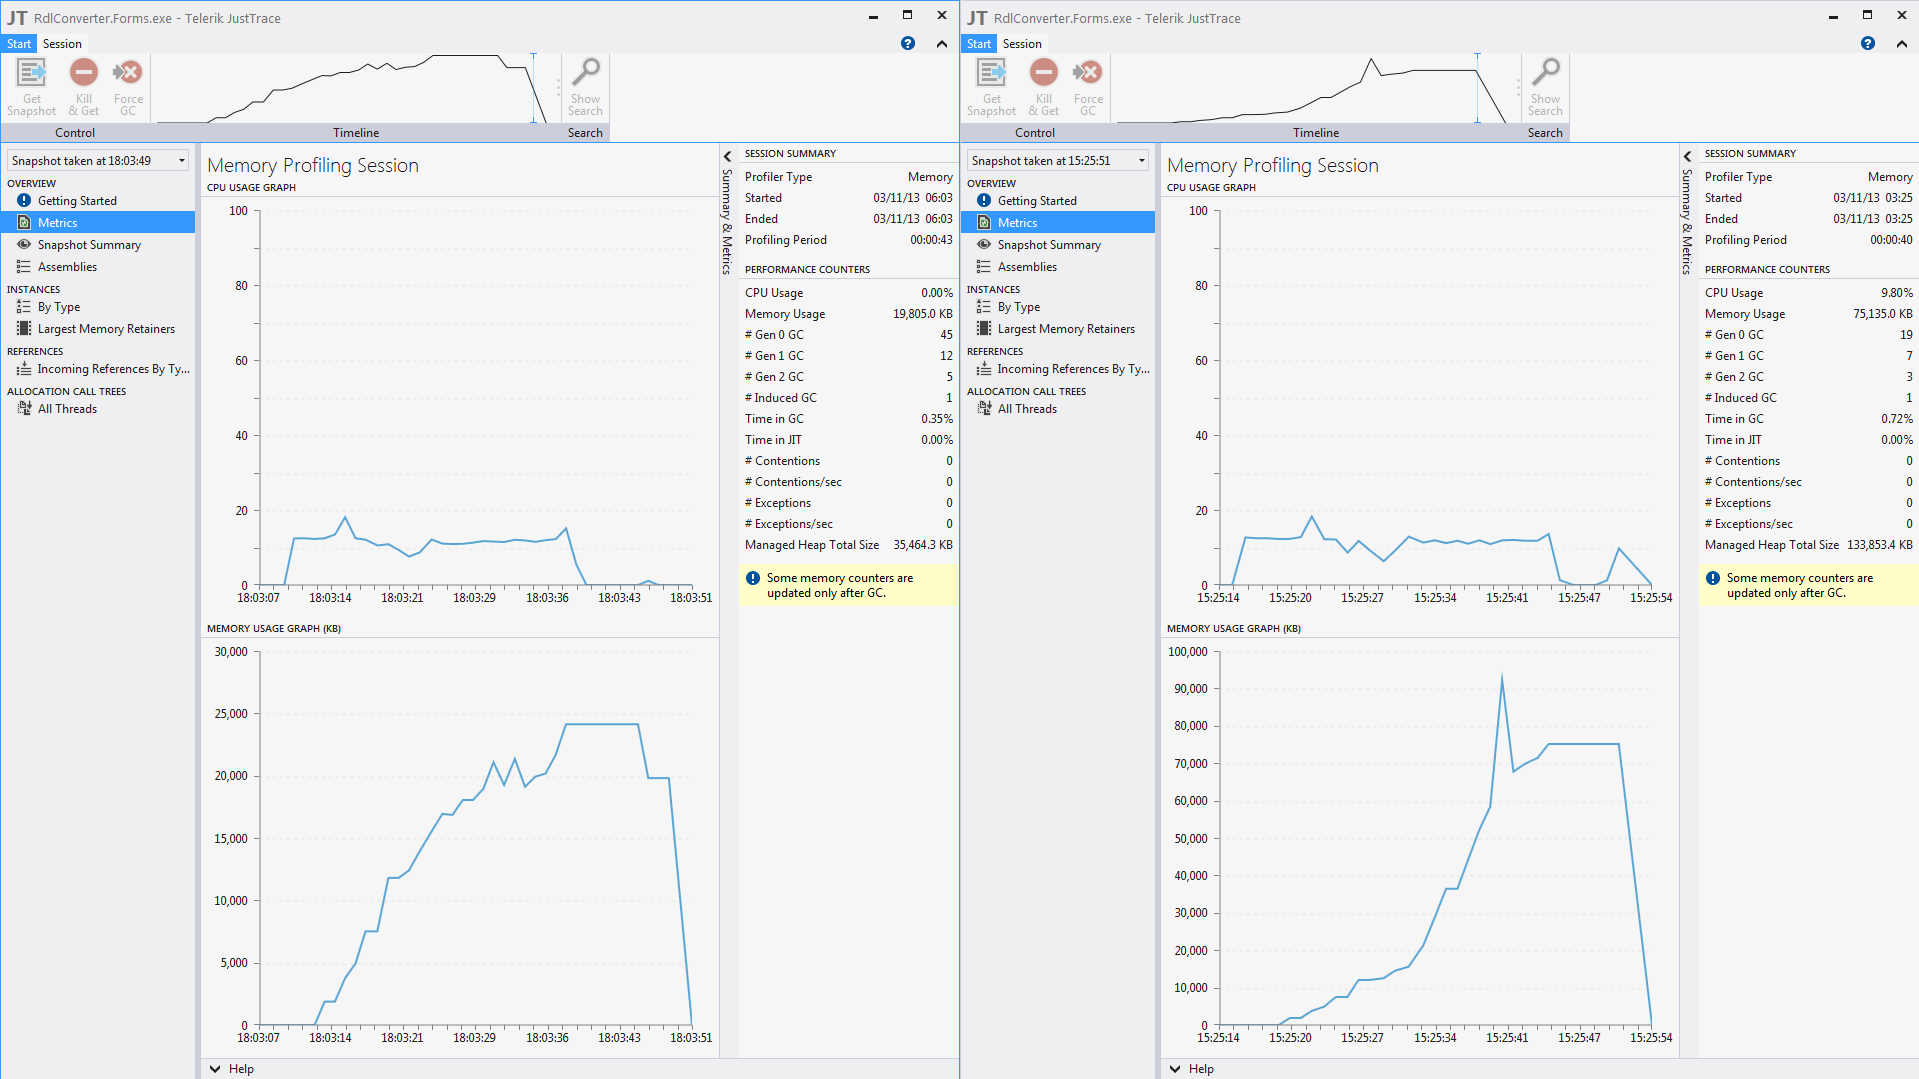1919x1079 pixels.
Task: Collapse Summary & Metrics panel in left window
Action: (x=727, y=156)
